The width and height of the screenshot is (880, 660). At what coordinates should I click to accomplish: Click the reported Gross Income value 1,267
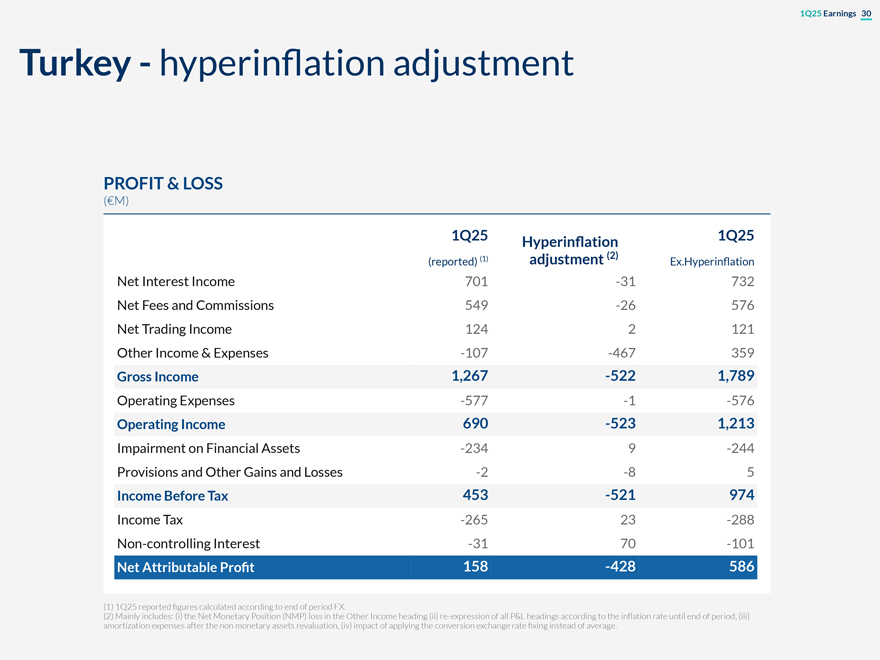(470, 375)
